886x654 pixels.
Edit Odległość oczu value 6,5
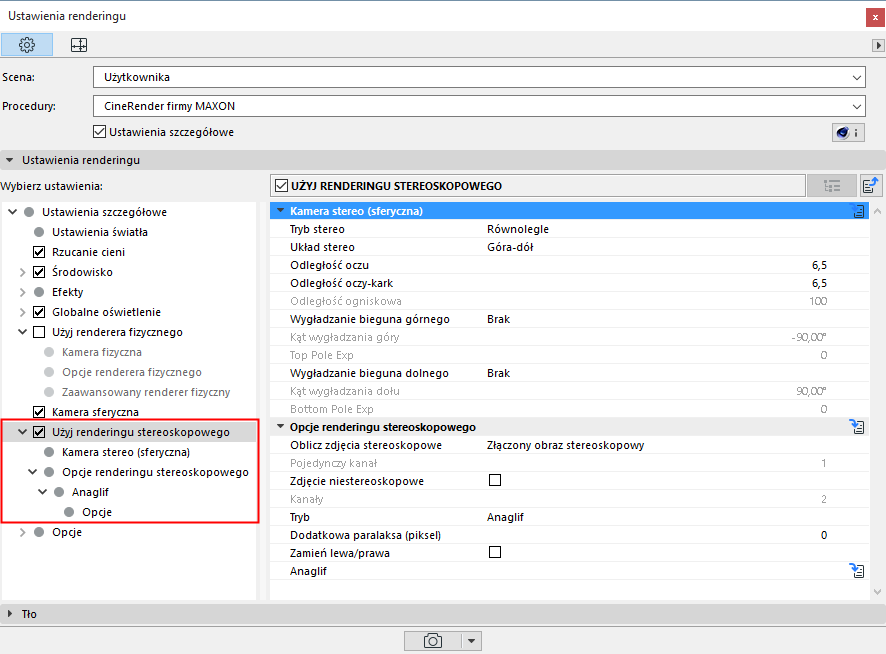tap(819, 265)
